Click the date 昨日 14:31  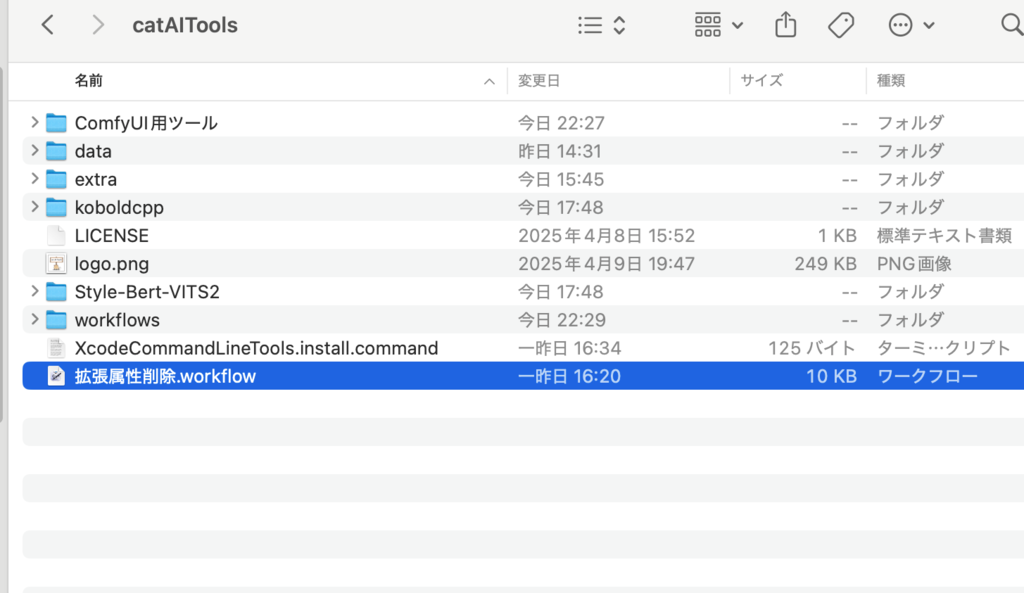560,151
